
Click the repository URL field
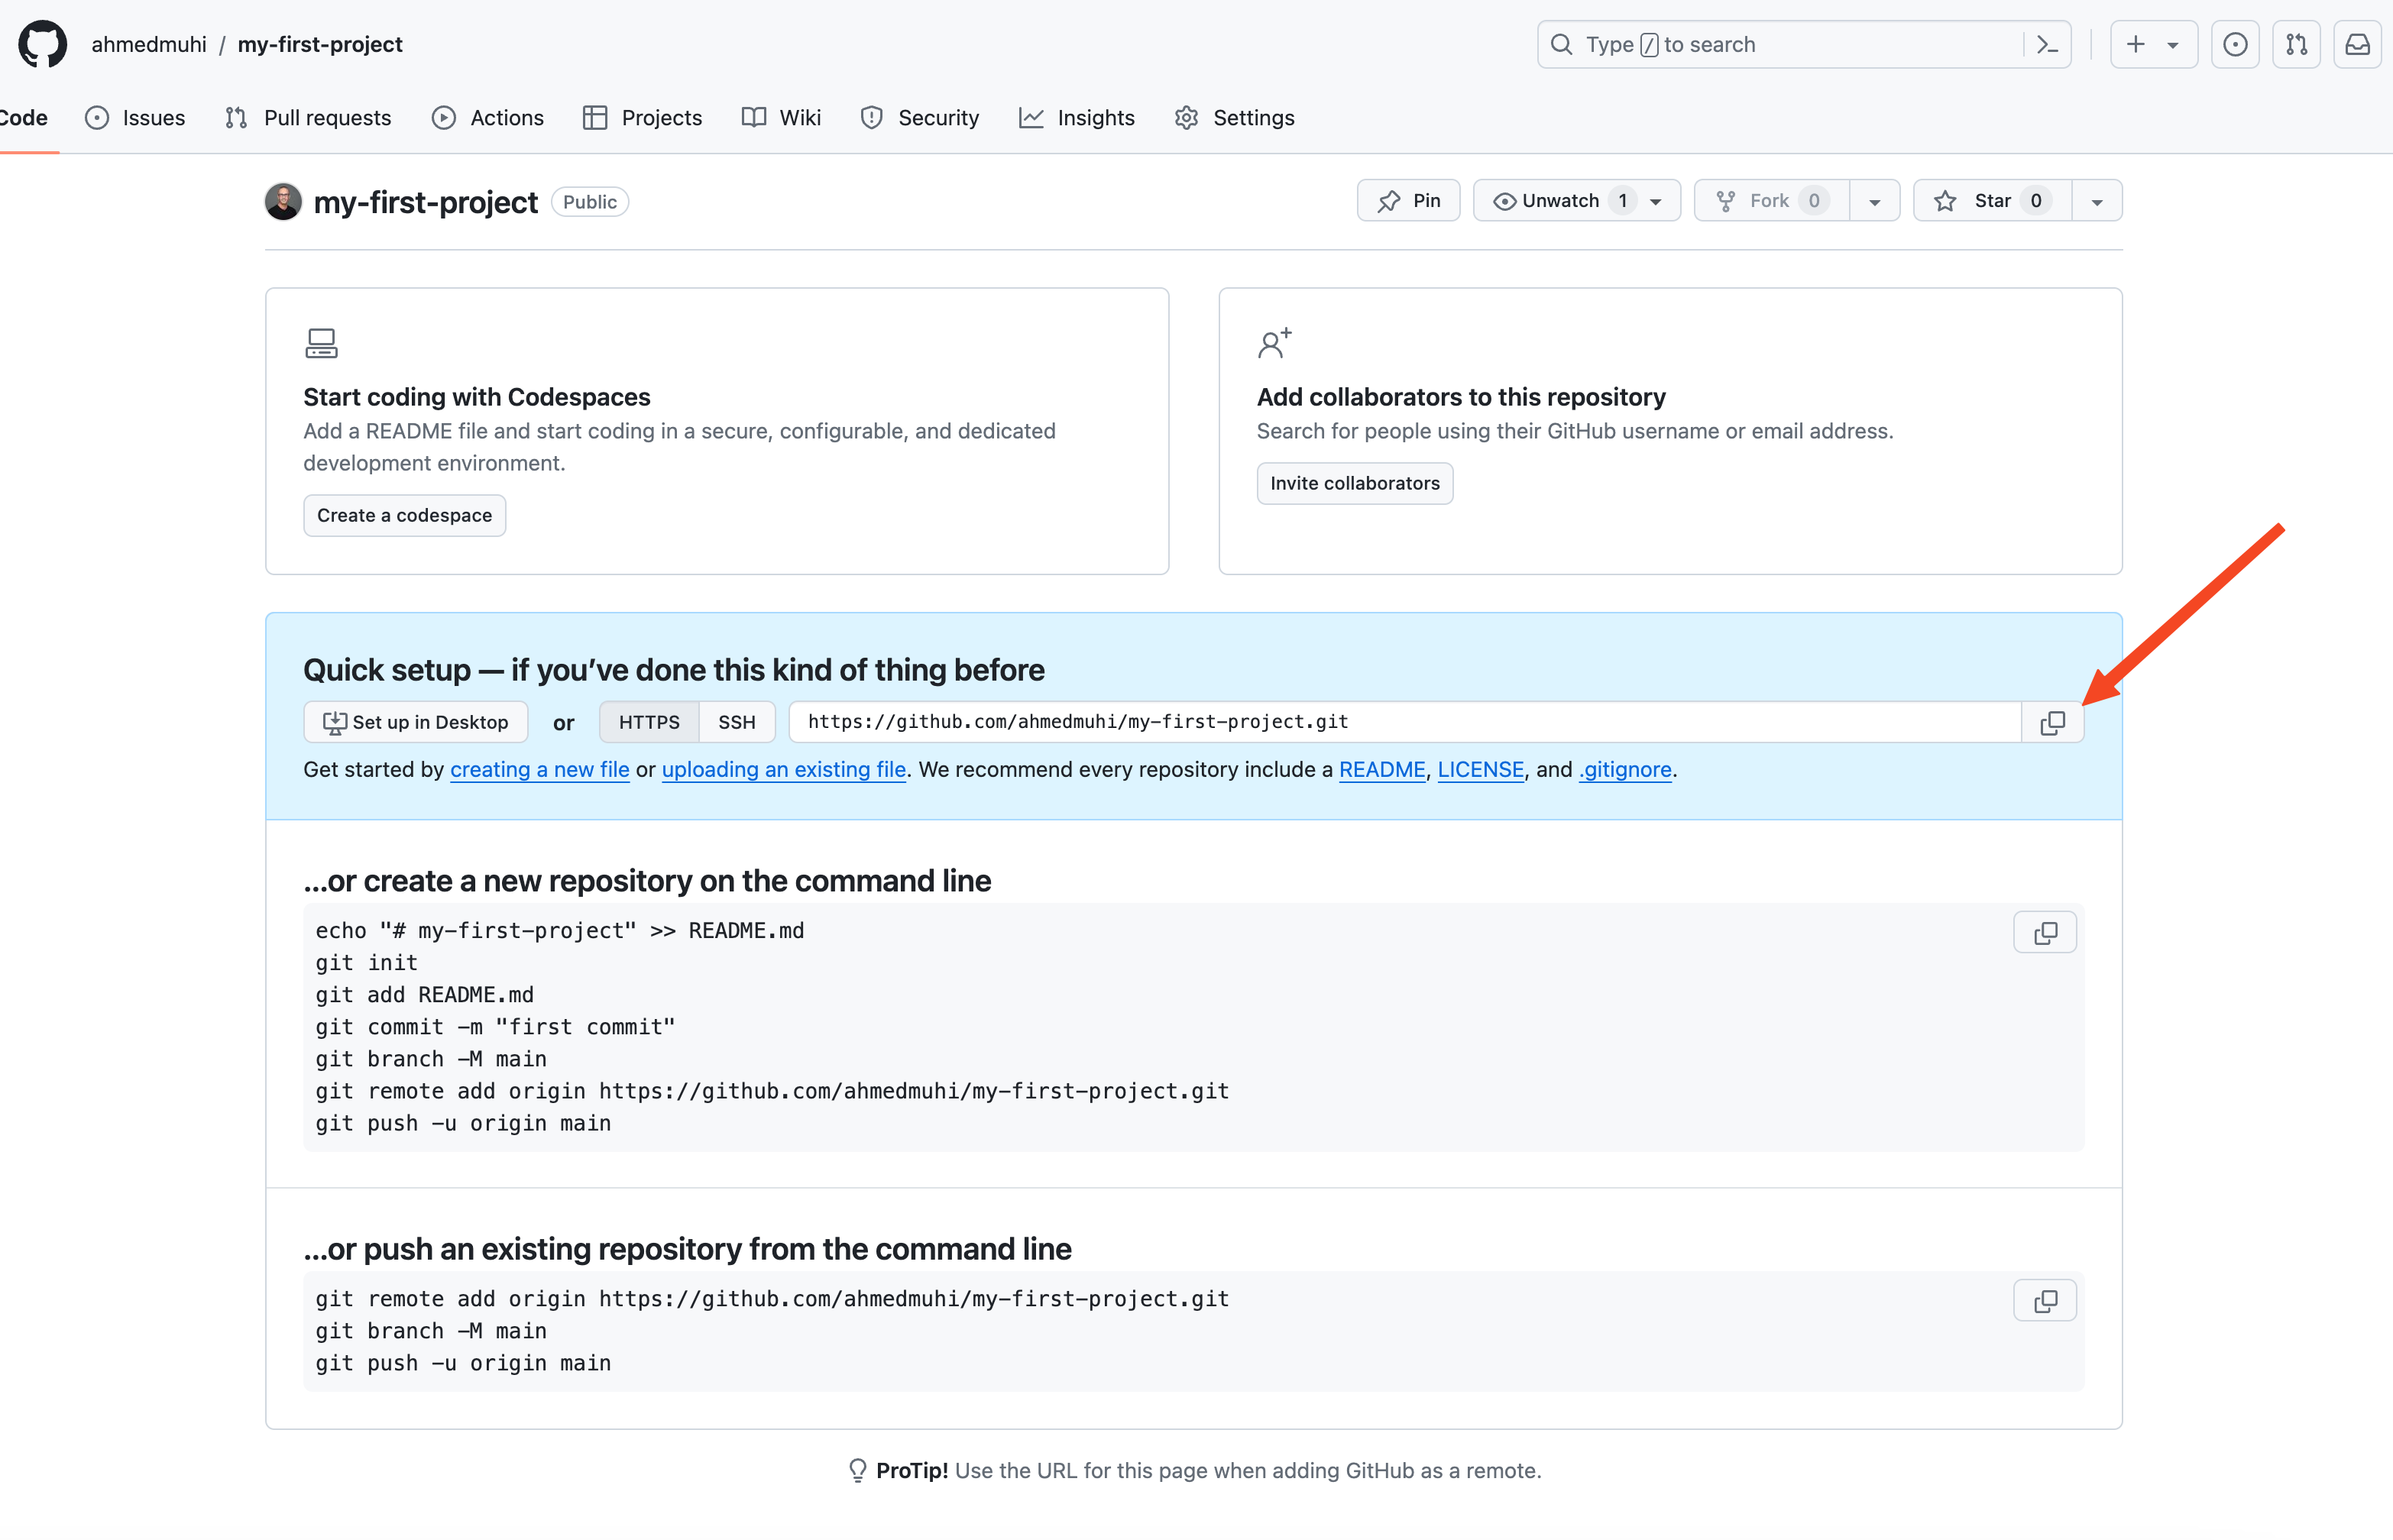(1404, 722)
